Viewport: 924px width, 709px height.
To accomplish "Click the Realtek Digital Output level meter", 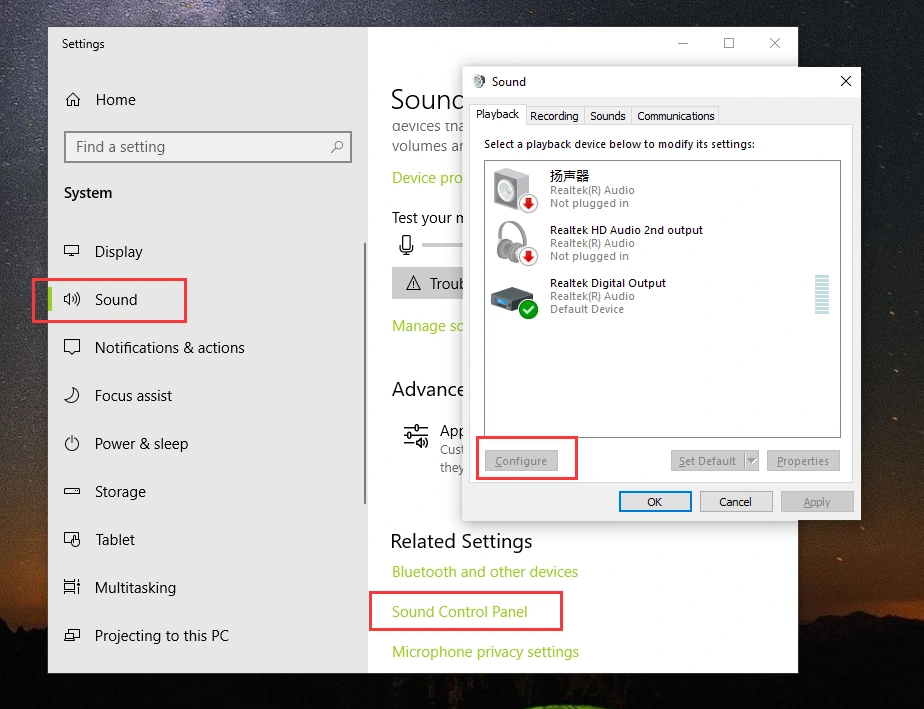I will tap(822, 294).
